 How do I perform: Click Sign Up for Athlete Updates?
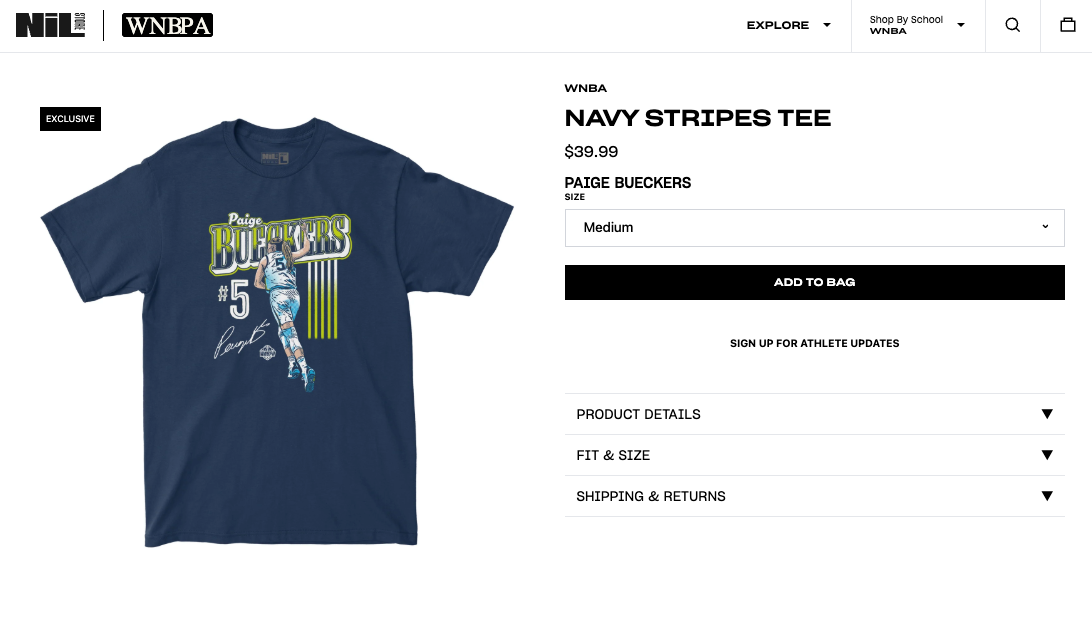coord(814,343)
